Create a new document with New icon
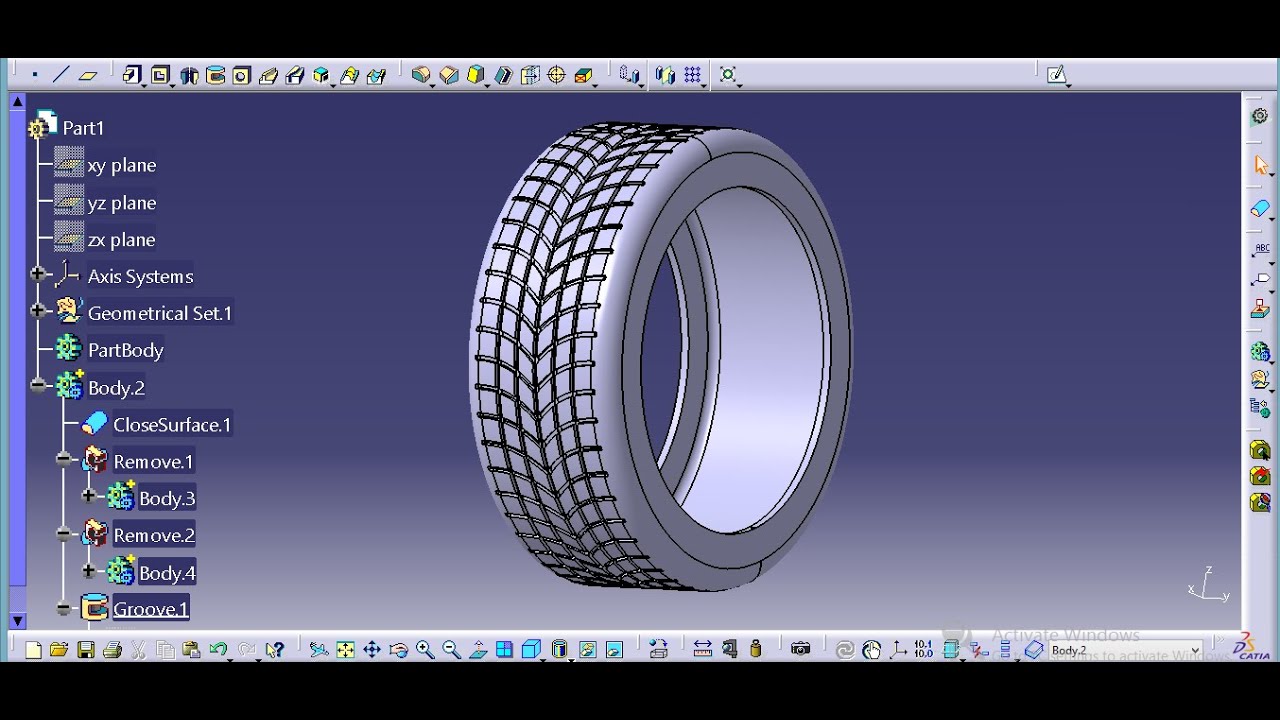 pyautogui.click(x=33, y=650)
